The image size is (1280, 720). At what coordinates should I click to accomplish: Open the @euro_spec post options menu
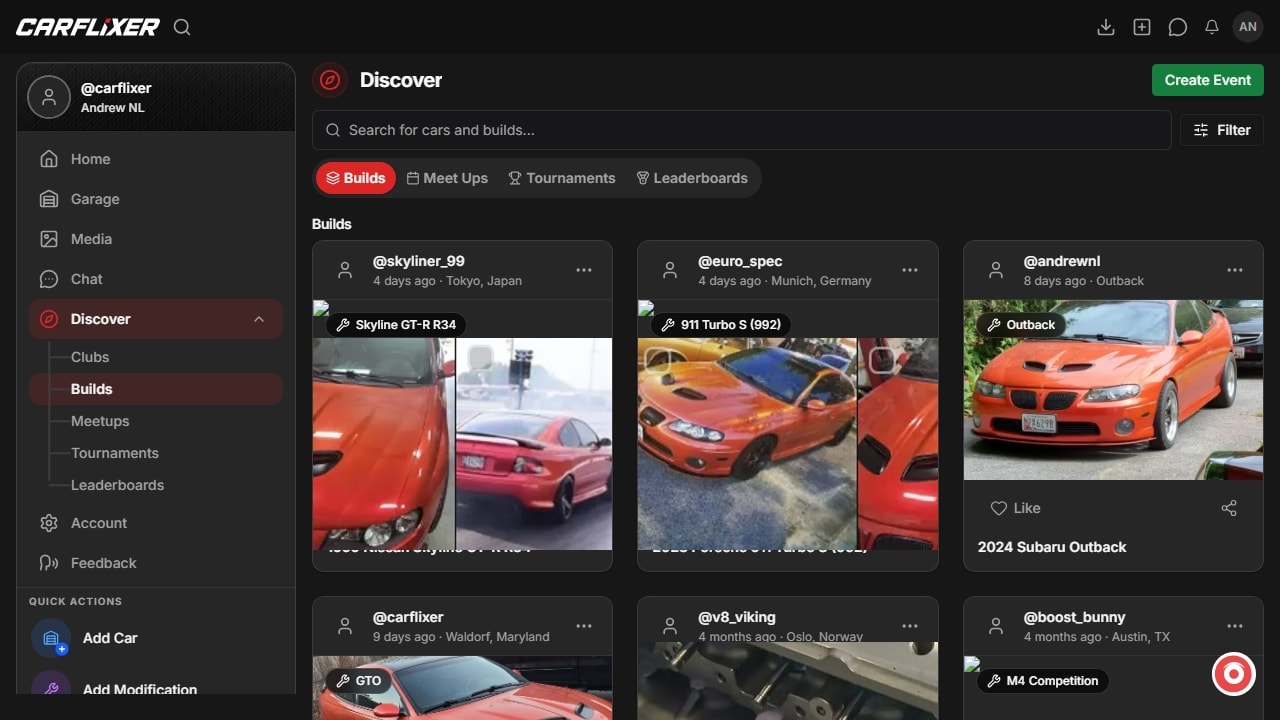tap(910, 270)
